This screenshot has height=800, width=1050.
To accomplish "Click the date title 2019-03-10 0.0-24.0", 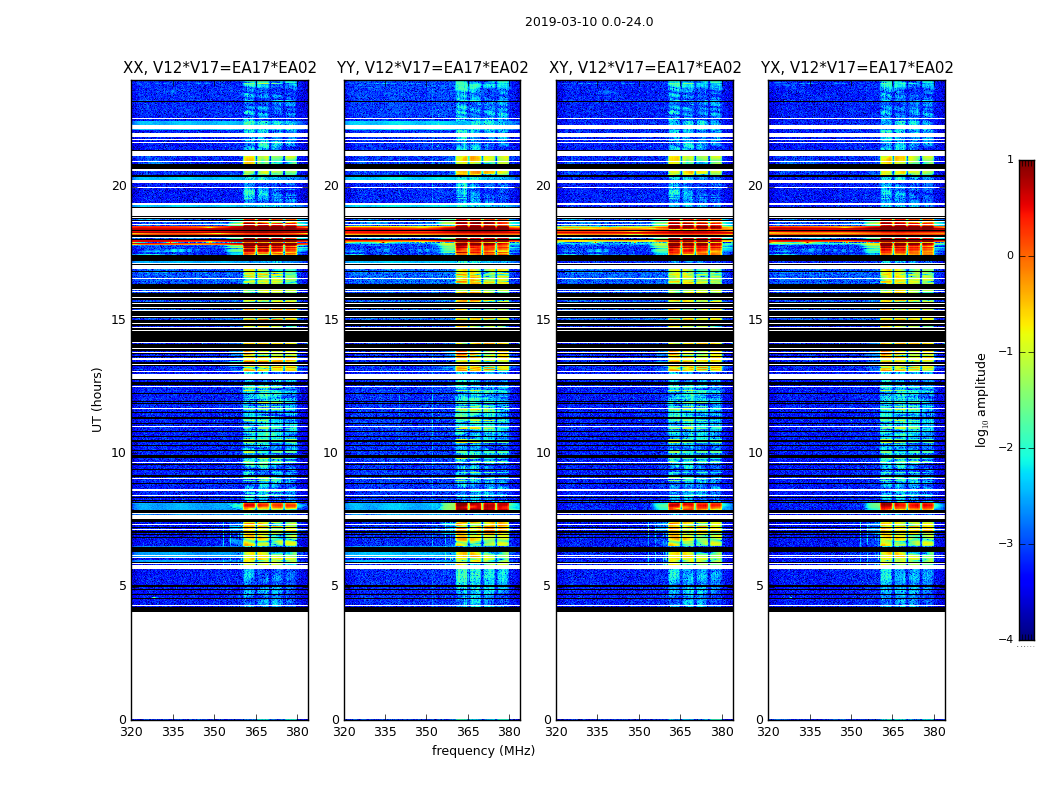I will pyautogui.click(x=588, y=22).
